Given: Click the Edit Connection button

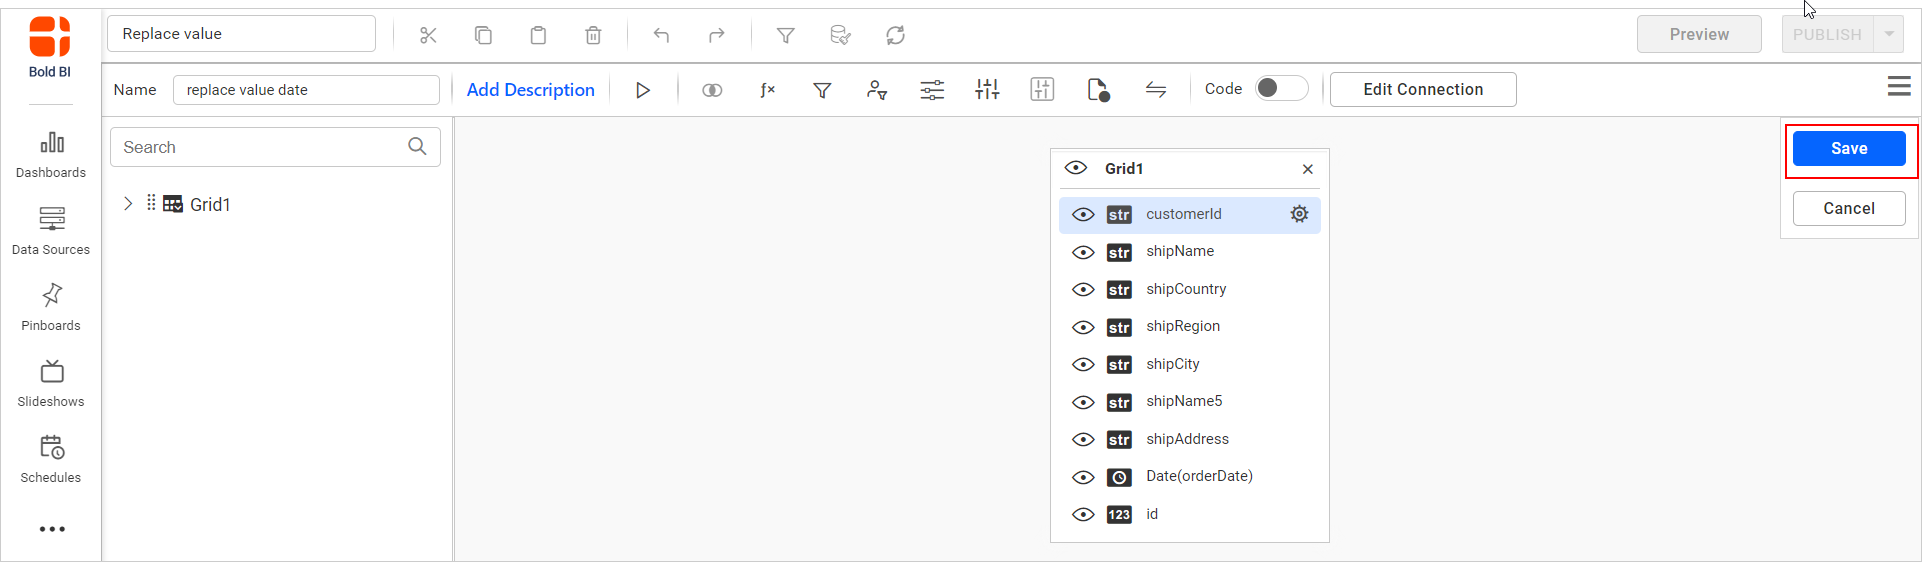Looking at the screenshot, I should tap(1422, 89).
